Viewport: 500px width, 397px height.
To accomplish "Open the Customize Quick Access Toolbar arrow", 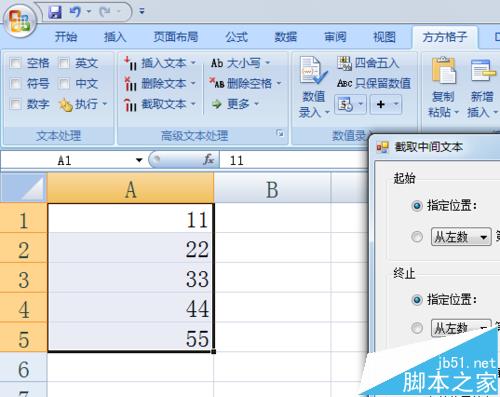I will click(x=142, y=12).
